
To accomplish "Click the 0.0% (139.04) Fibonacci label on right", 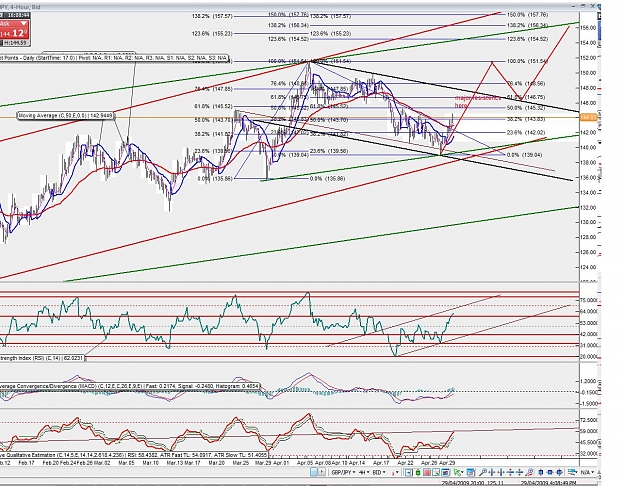I will pyautogui.click(x=524, y=155).
